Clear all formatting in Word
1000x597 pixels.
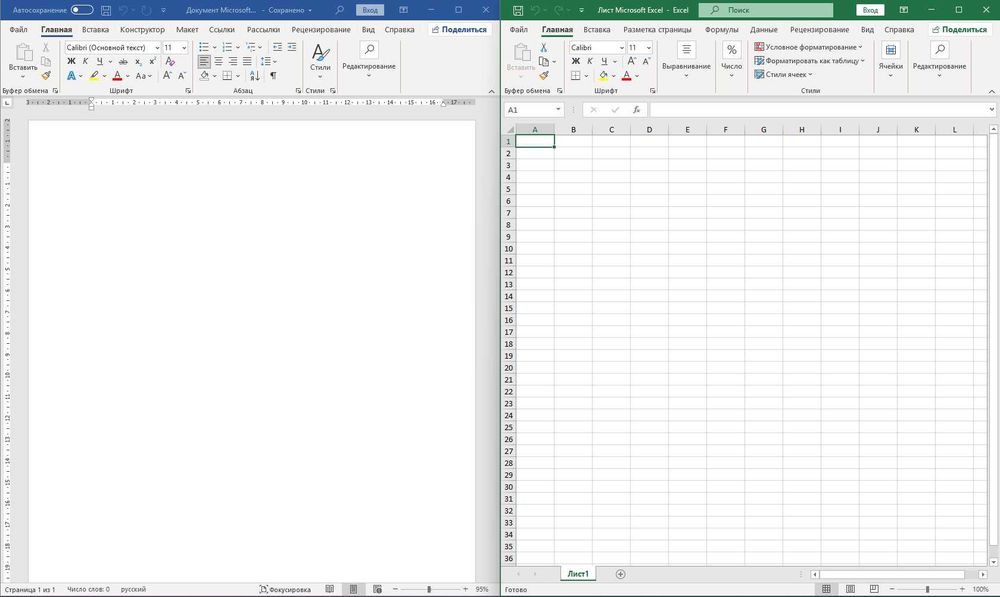coord(170,61)
